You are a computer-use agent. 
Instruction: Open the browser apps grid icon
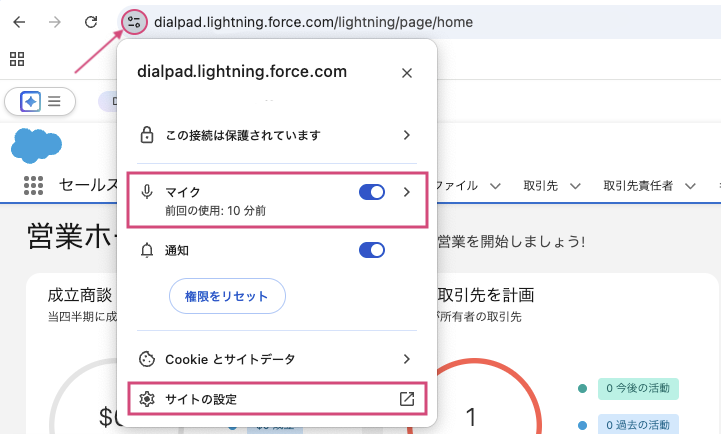(x=17, y=58)
